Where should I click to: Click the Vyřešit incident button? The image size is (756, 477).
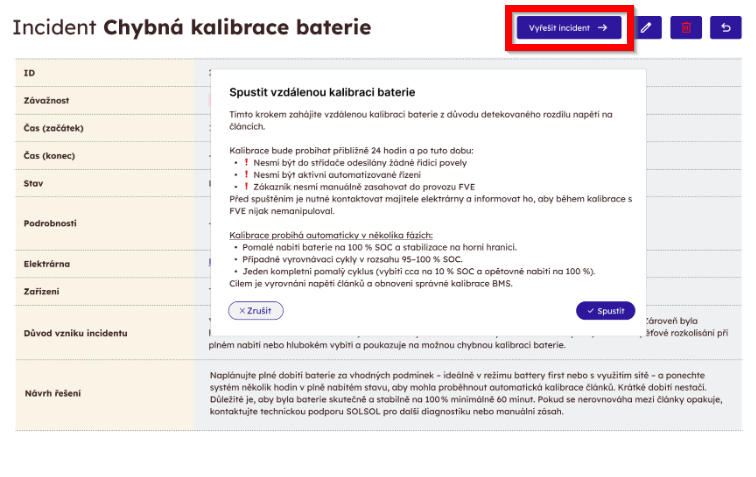pyautogui.click(x=569, y=27)
